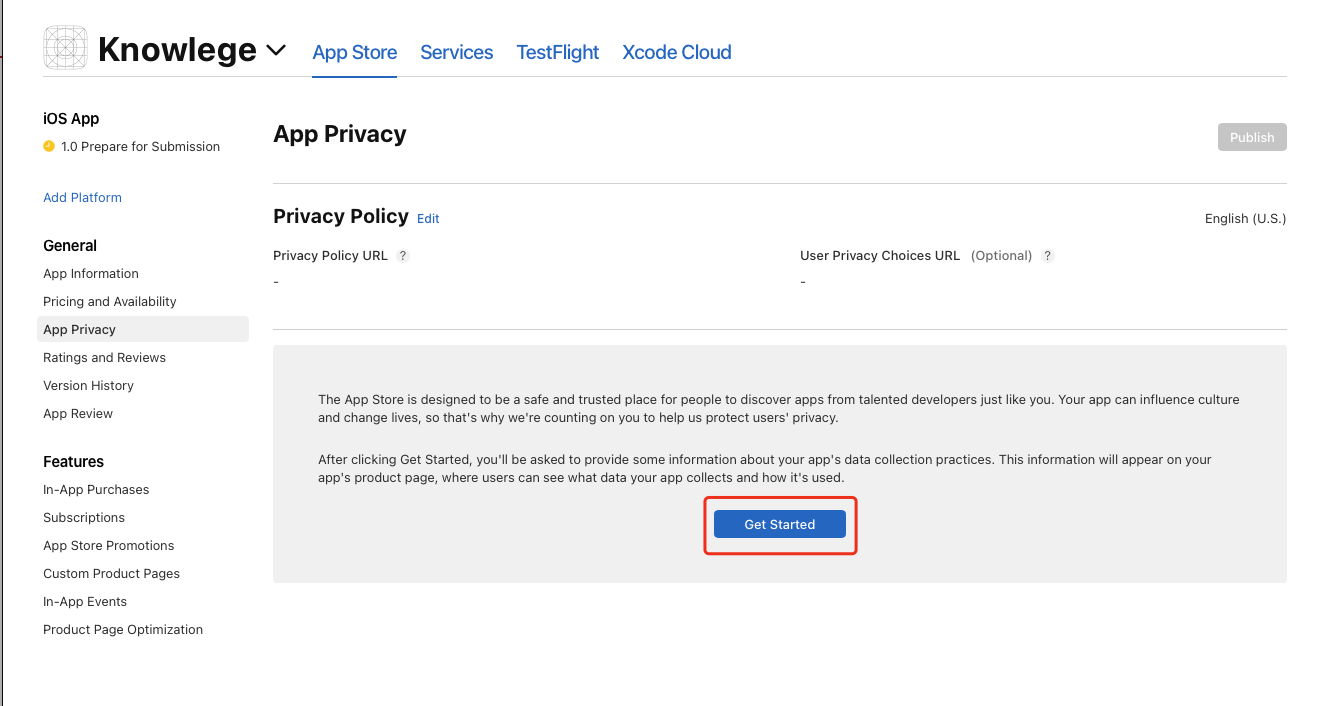Click the yellow status dot for version 1.0
This screenshot has height=706, width=1320.
point(49,146)
